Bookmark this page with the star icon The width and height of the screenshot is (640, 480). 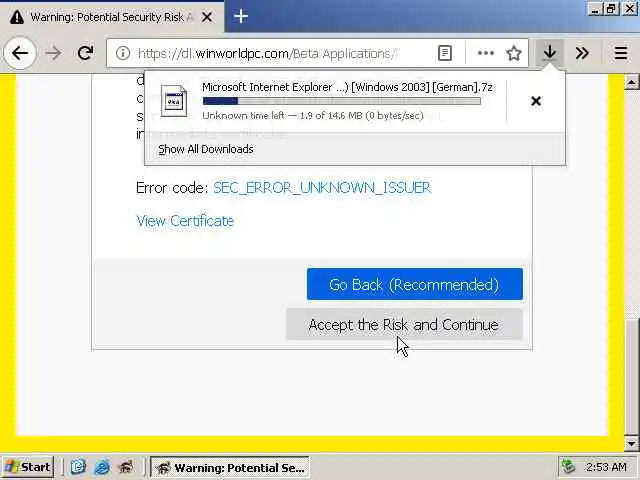click(513, 53)
